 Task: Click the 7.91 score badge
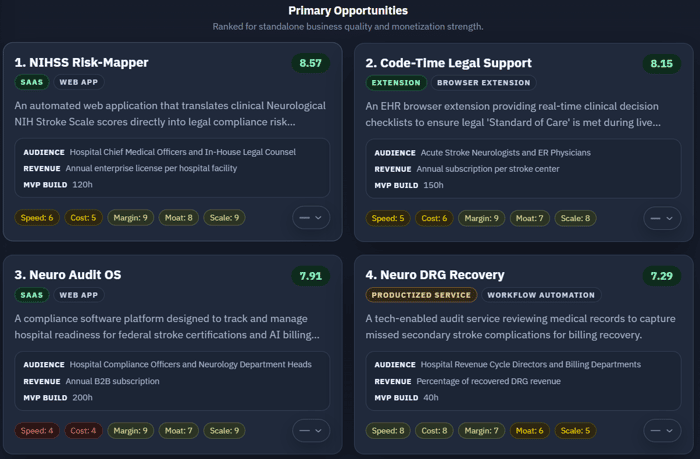point(310,276)
